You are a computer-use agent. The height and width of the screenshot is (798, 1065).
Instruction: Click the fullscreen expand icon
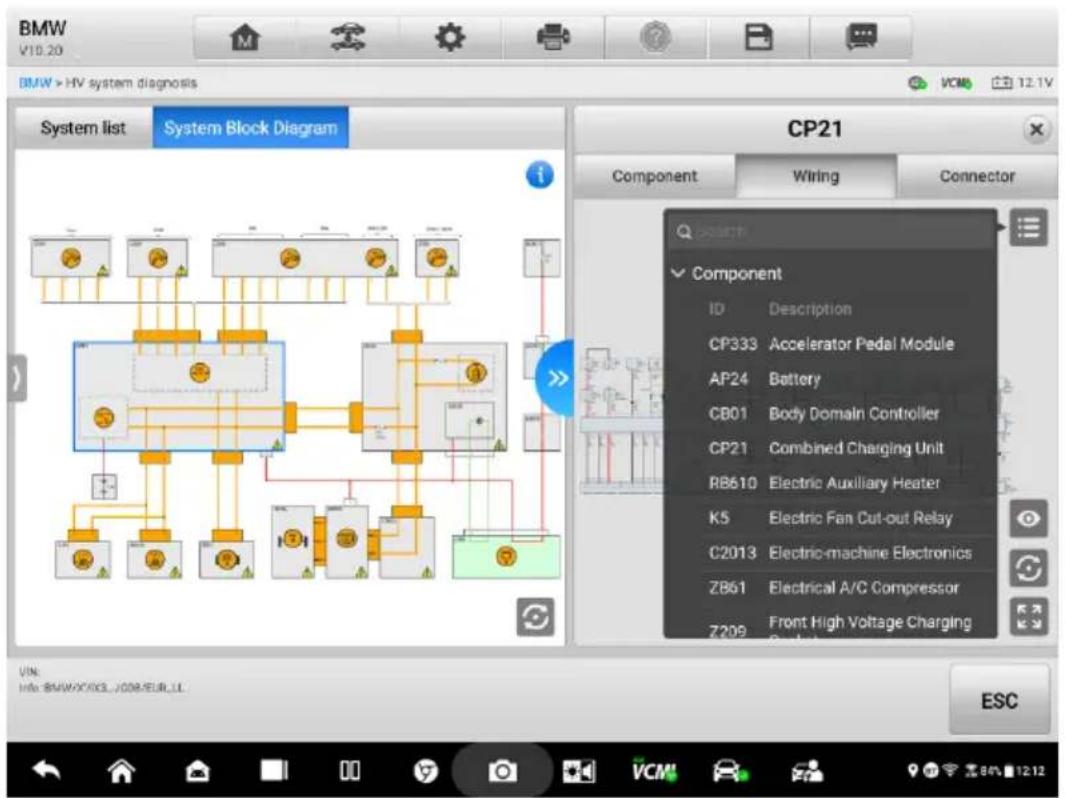tap(1028, 617)
